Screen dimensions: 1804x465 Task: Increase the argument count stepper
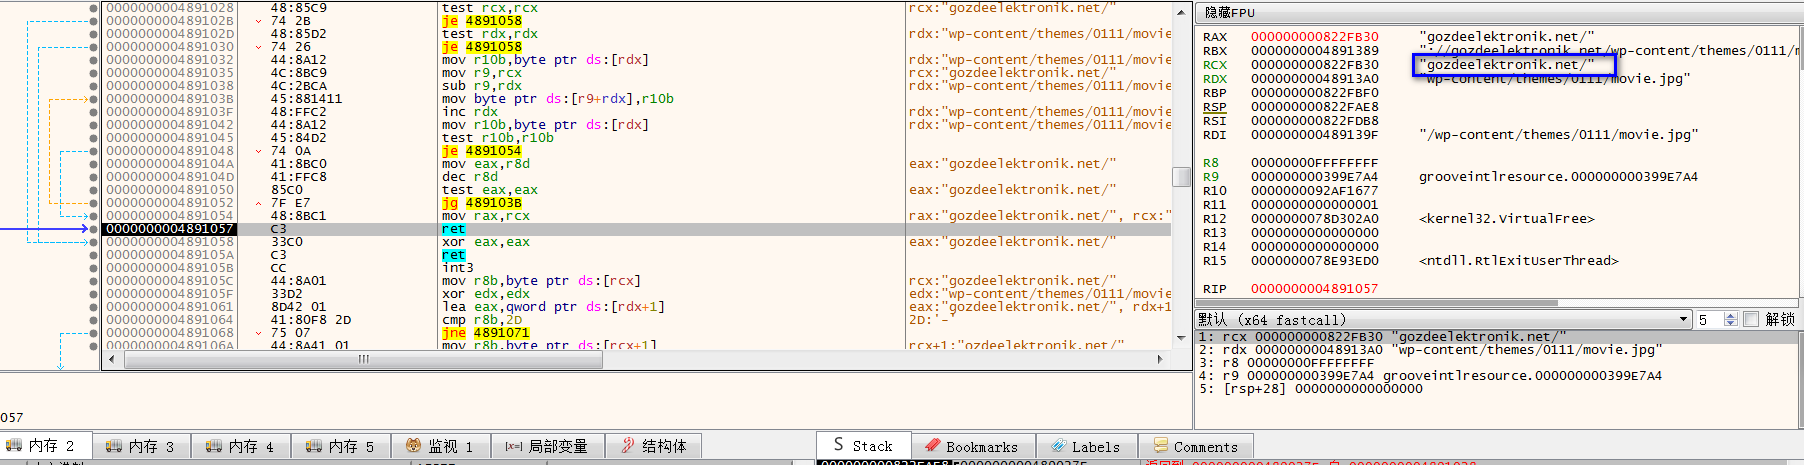[x=1731, y=316]
